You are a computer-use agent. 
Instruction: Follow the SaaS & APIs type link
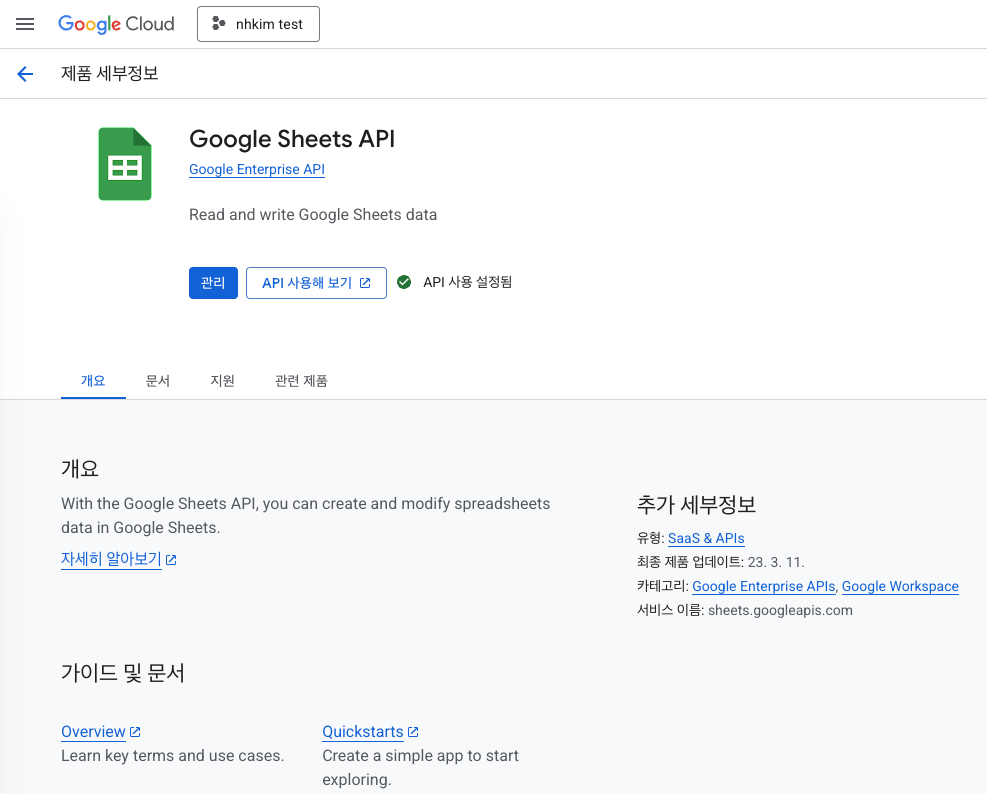click(706, 538)
